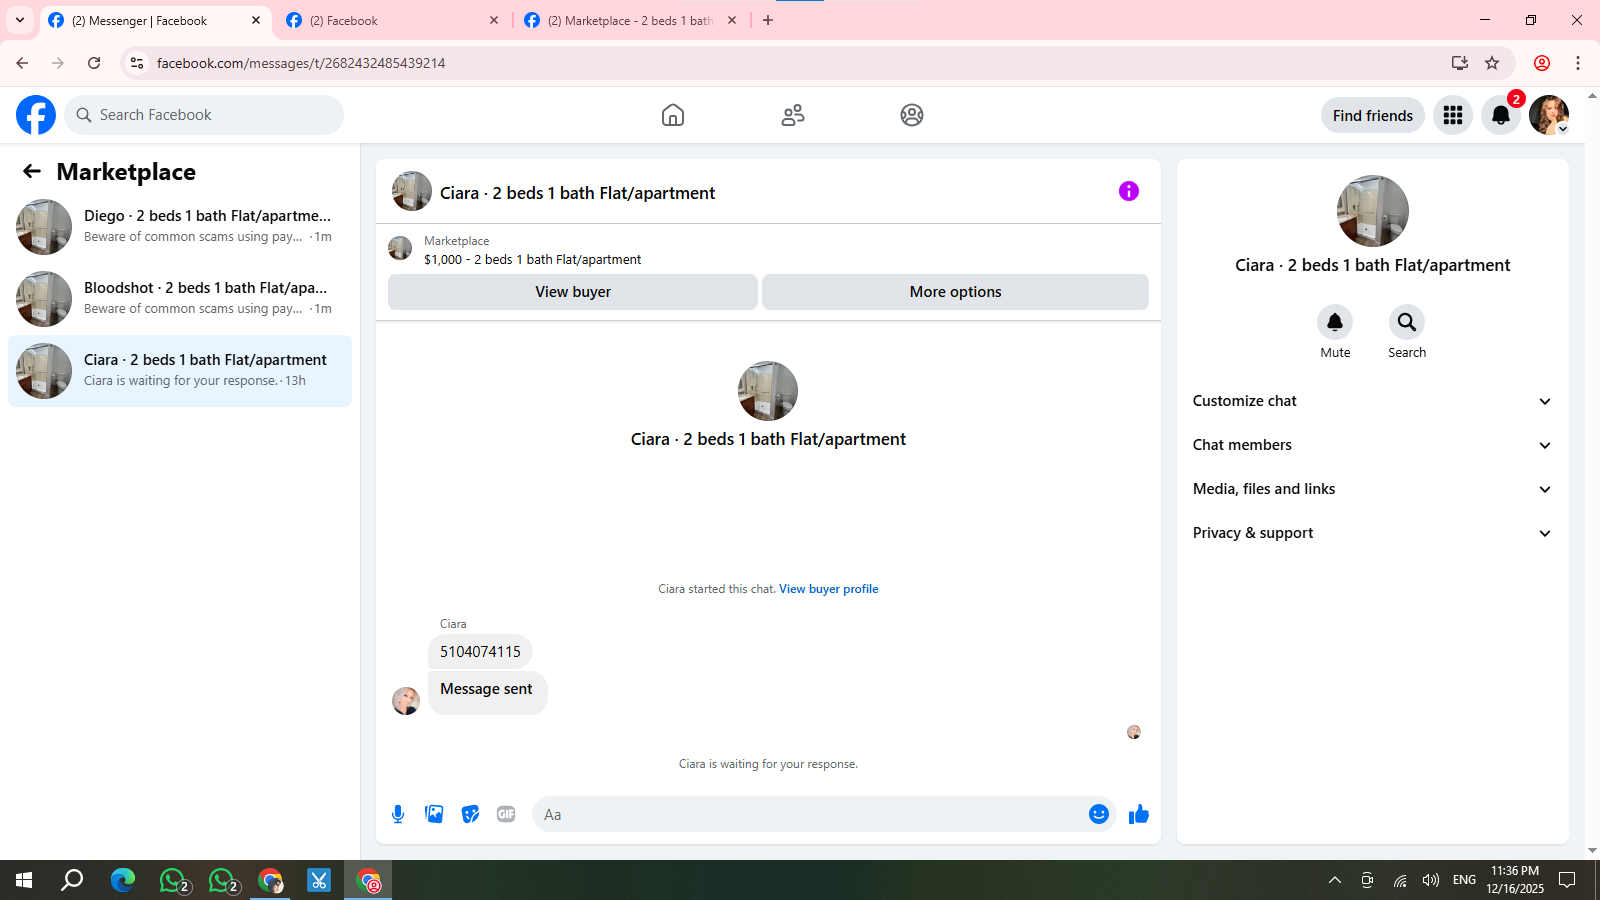
Task: Open listing thumbnail in Marketplace banner
Action: [400, 248]
